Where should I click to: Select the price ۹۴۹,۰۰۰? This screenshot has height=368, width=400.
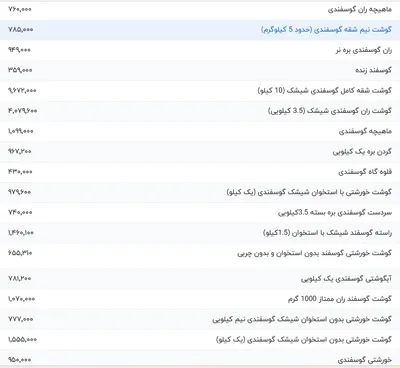19,50
